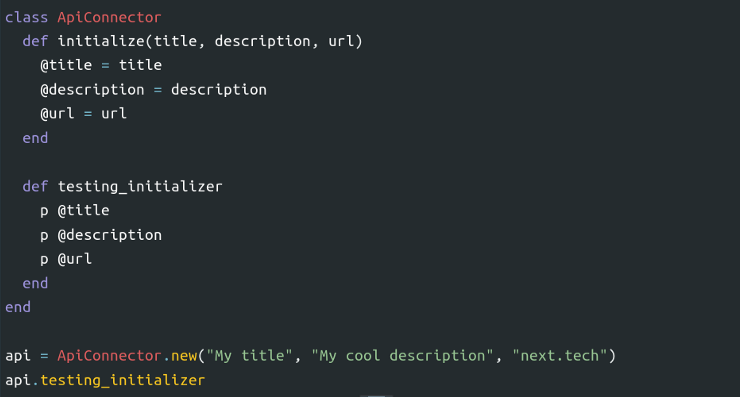Click the @title assignment line
740x397 pixels.
click(101, 65)
